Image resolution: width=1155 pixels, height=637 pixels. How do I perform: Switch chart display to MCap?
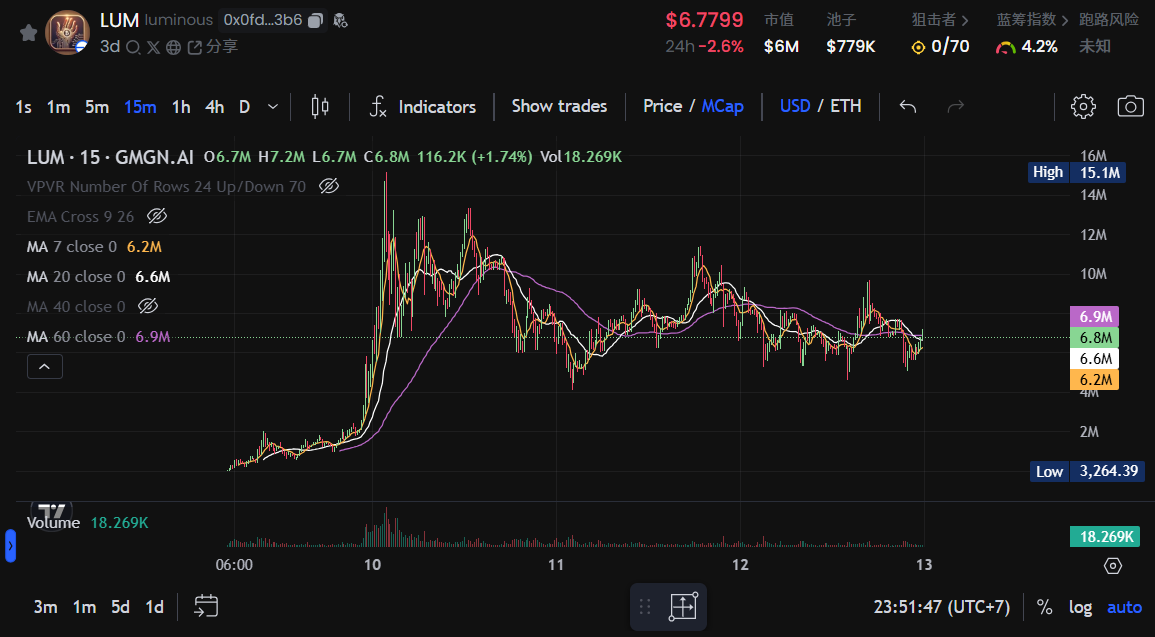point(723,106)
